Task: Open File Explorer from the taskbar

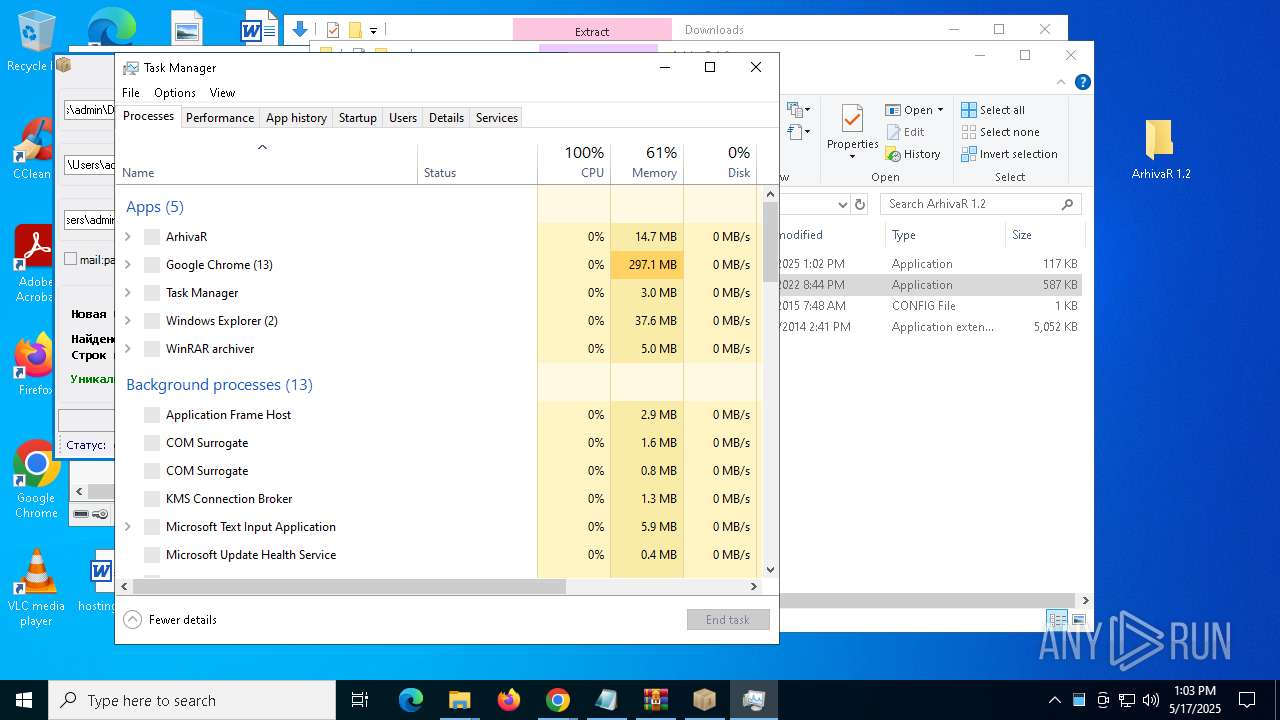Action: coord(460,700)
